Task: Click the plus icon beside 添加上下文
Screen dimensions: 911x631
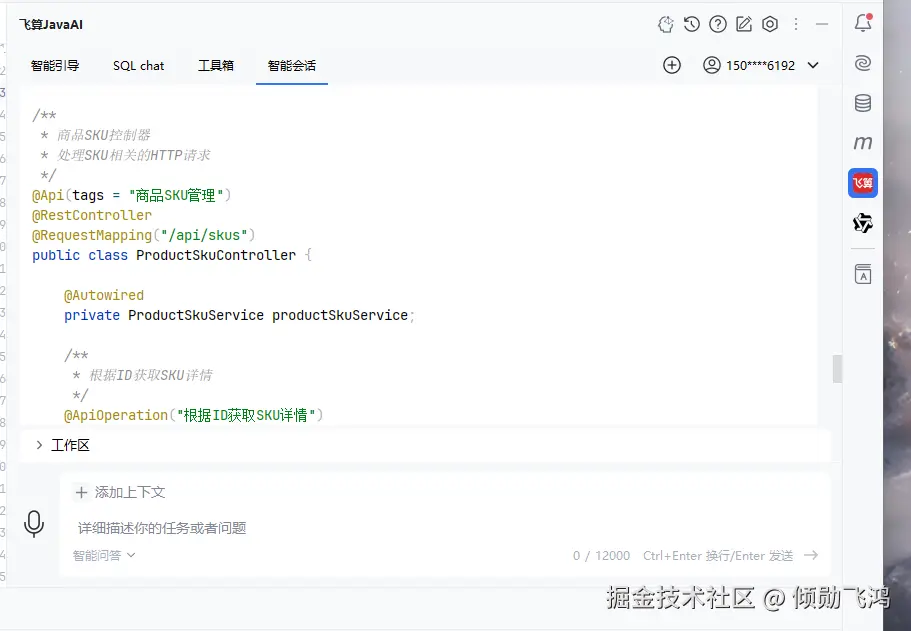Action: 81,493
